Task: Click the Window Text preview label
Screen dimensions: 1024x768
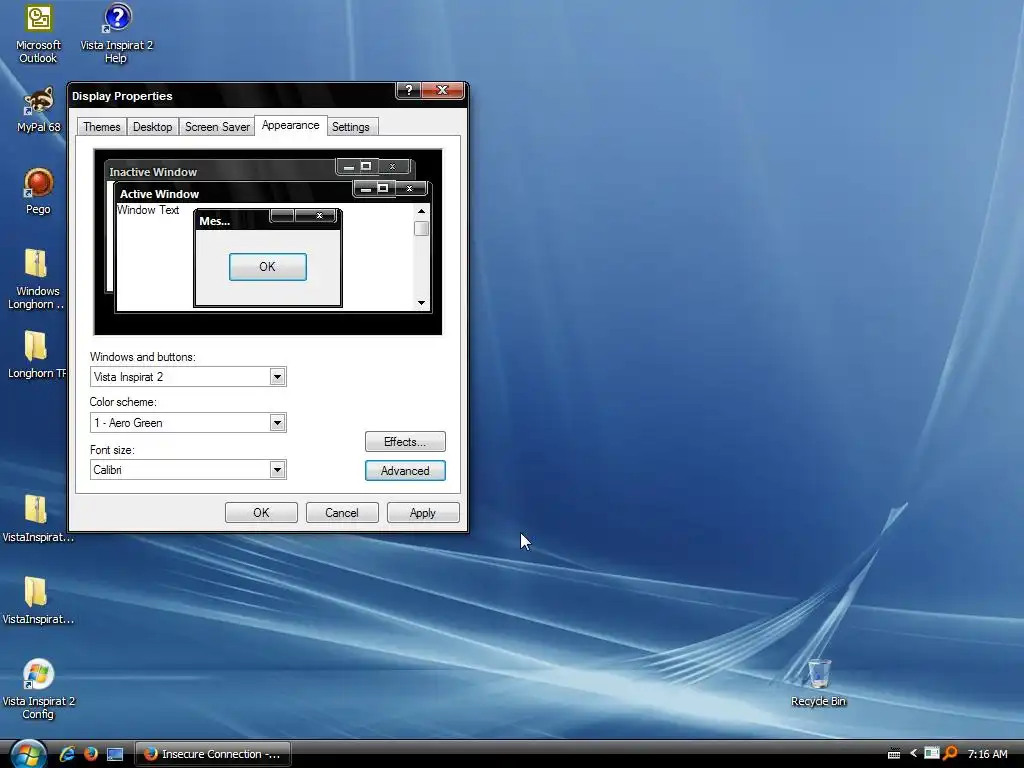Action: (148, 210)
